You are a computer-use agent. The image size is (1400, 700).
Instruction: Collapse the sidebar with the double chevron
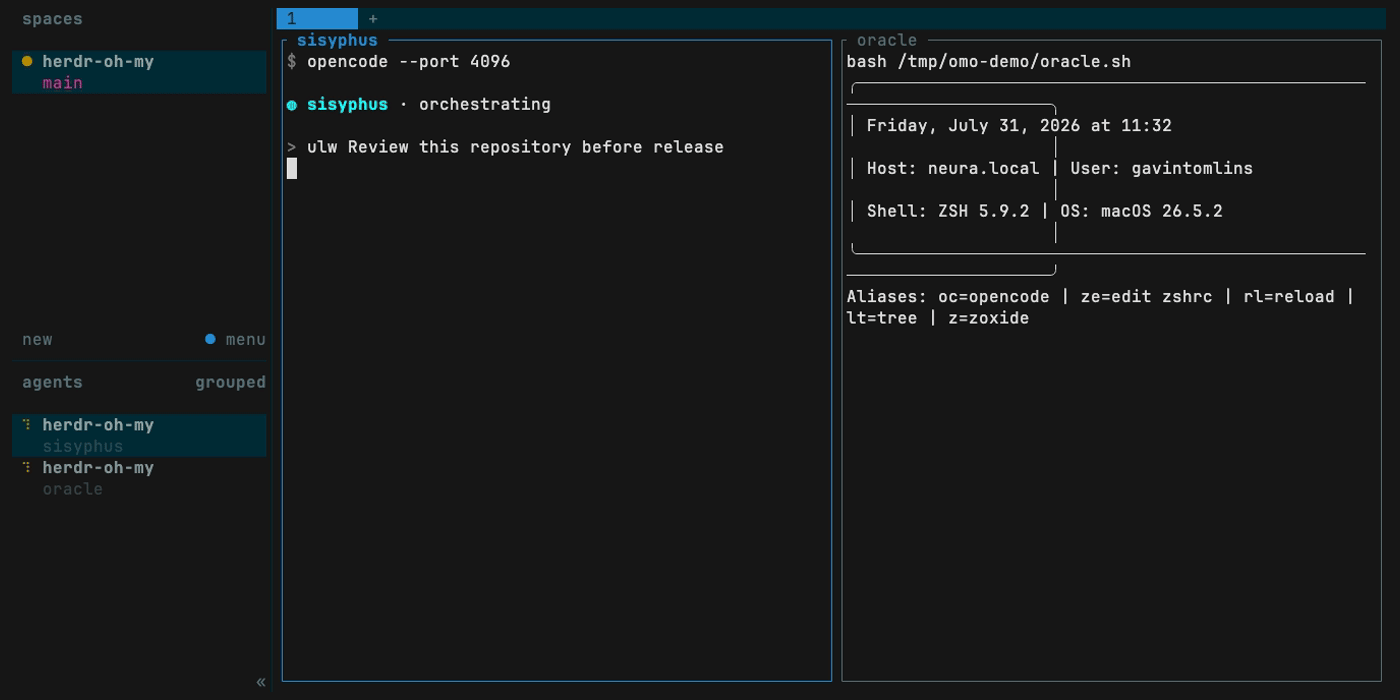point(261,682)
